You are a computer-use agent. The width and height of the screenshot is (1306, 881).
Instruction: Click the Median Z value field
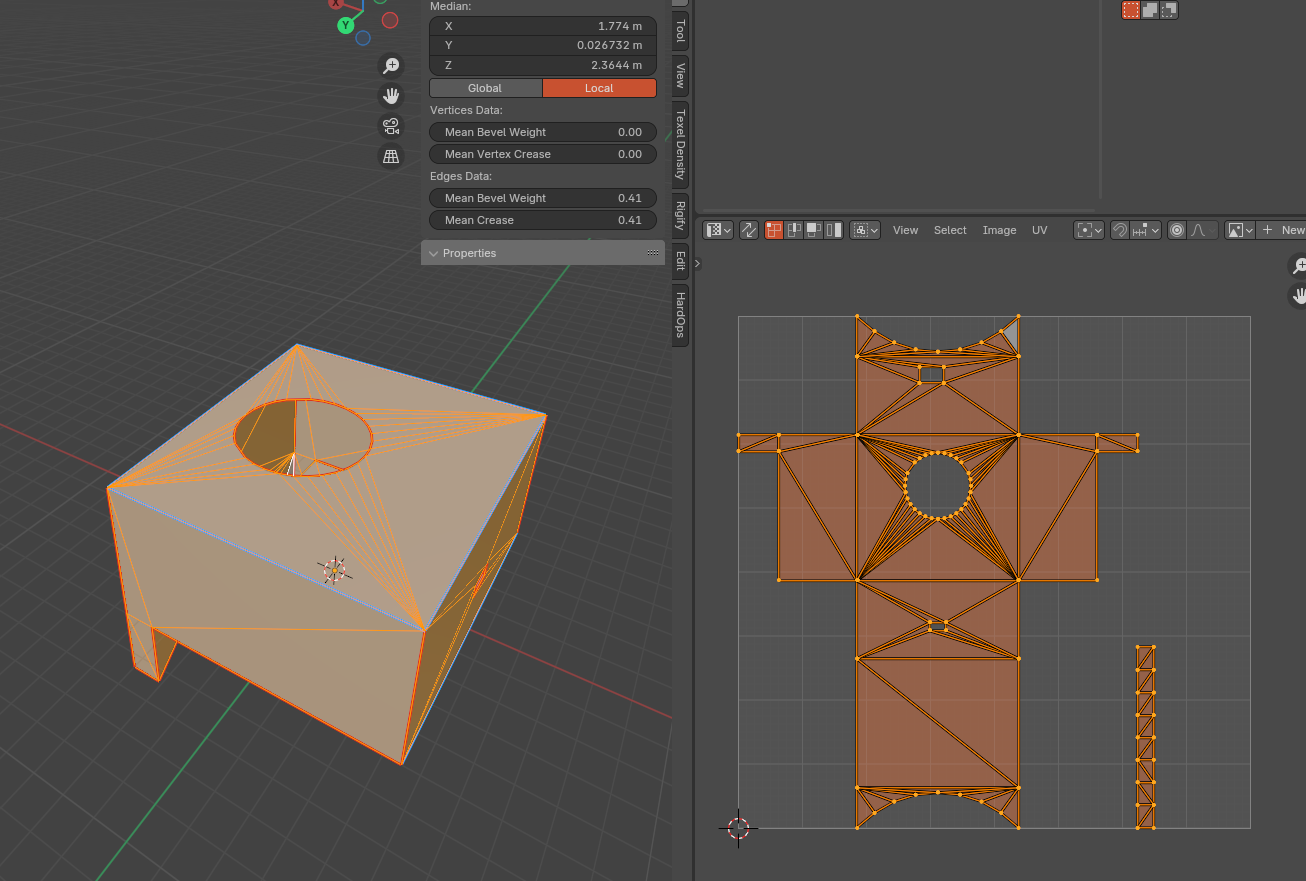coord(543,65)
